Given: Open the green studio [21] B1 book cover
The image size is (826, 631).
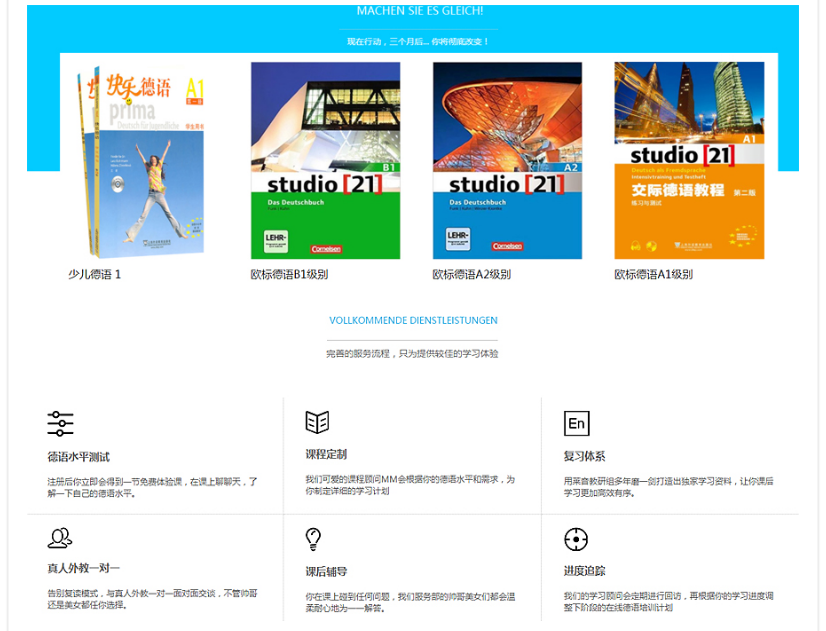Looking at the screenshot, I should point(326,161).
